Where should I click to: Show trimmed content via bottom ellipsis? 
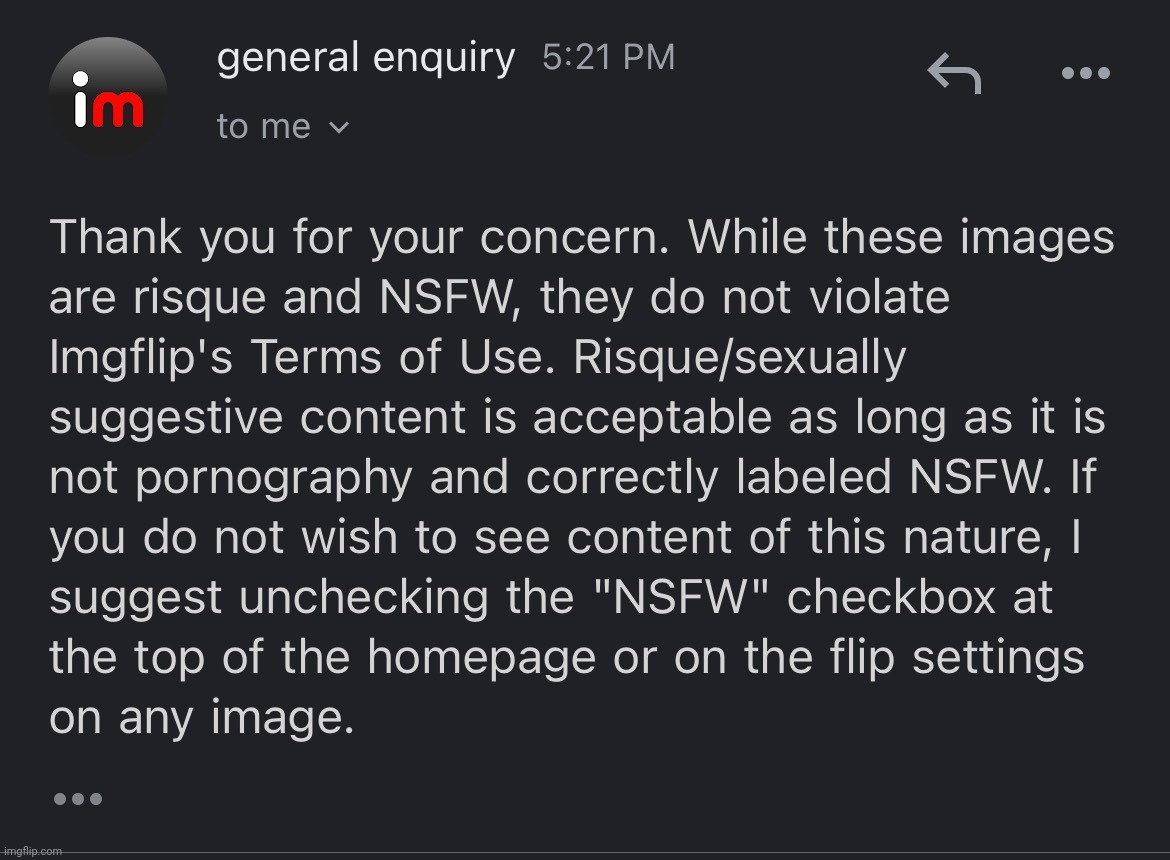click(x=78, y=799)
